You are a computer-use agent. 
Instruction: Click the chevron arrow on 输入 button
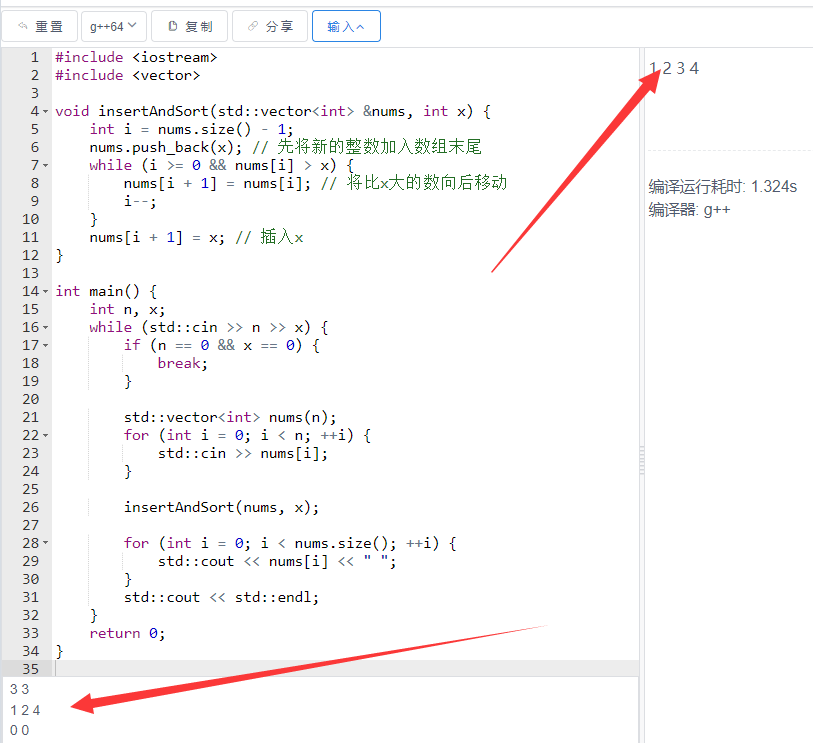pos(360,26)
